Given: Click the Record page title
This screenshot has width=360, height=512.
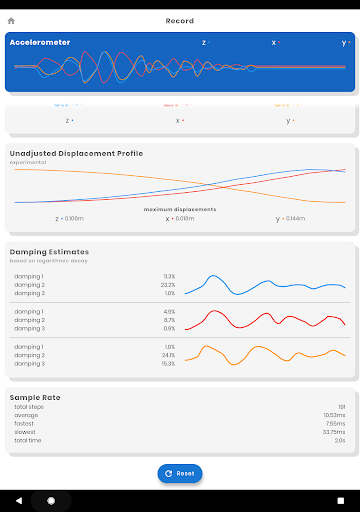Looking at the screenshot, I should tap(180, 21).
